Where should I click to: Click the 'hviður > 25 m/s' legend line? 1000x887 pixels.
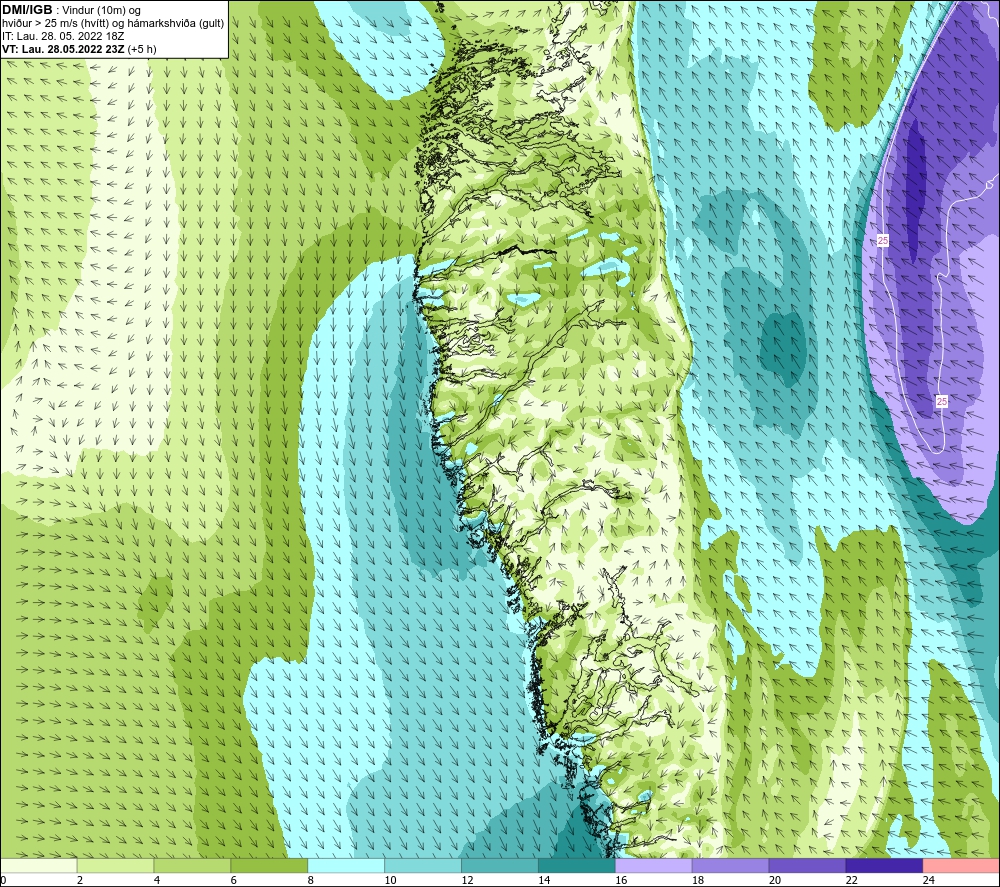point(113,24)
